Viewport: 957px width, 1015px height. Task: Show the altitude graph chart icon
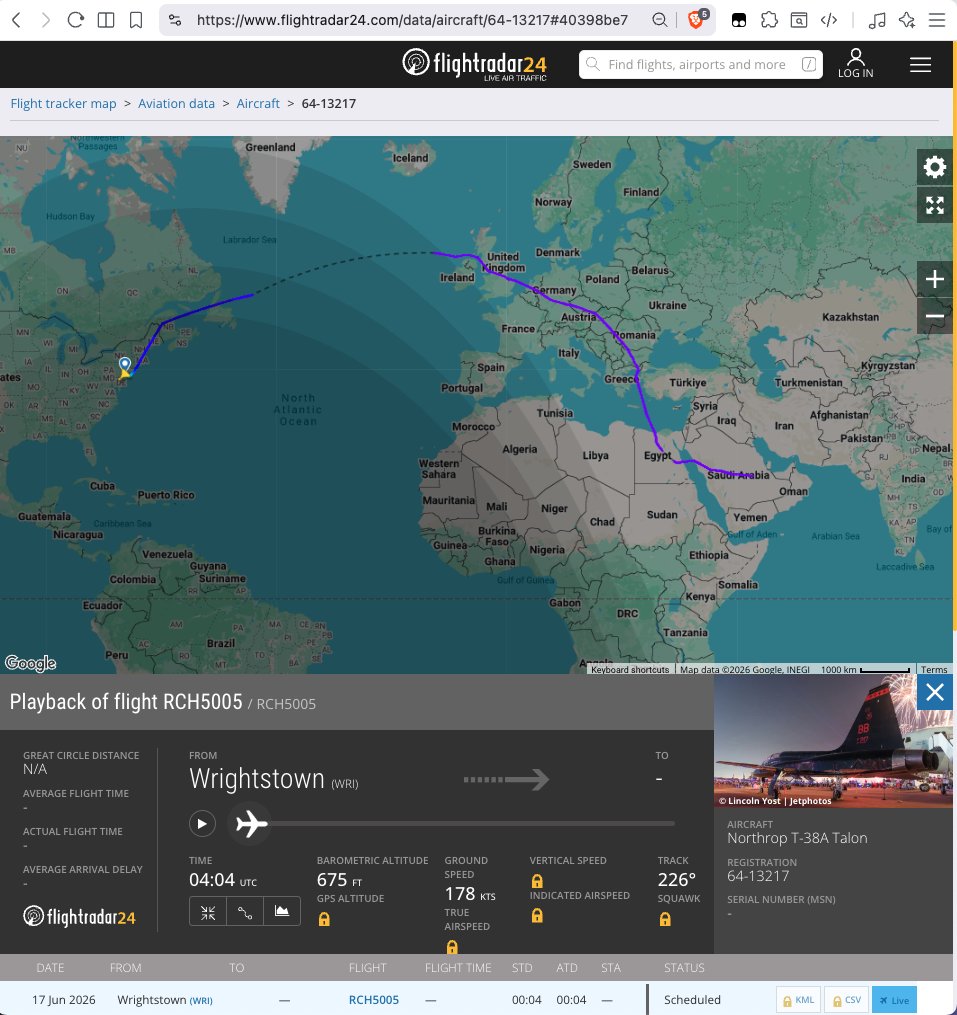point(282,911)
